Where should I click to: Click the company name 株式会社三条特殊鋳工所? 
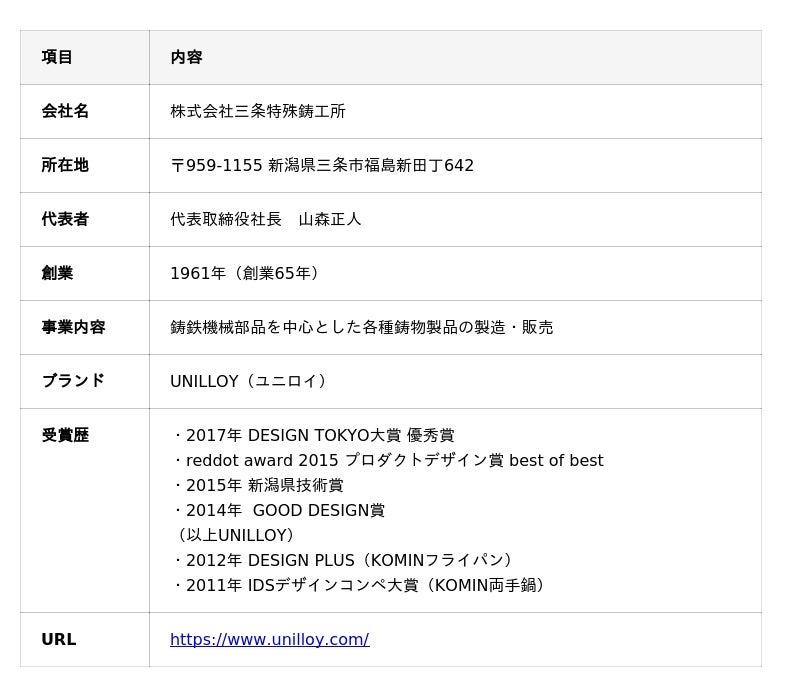click(x=258, y=111)
